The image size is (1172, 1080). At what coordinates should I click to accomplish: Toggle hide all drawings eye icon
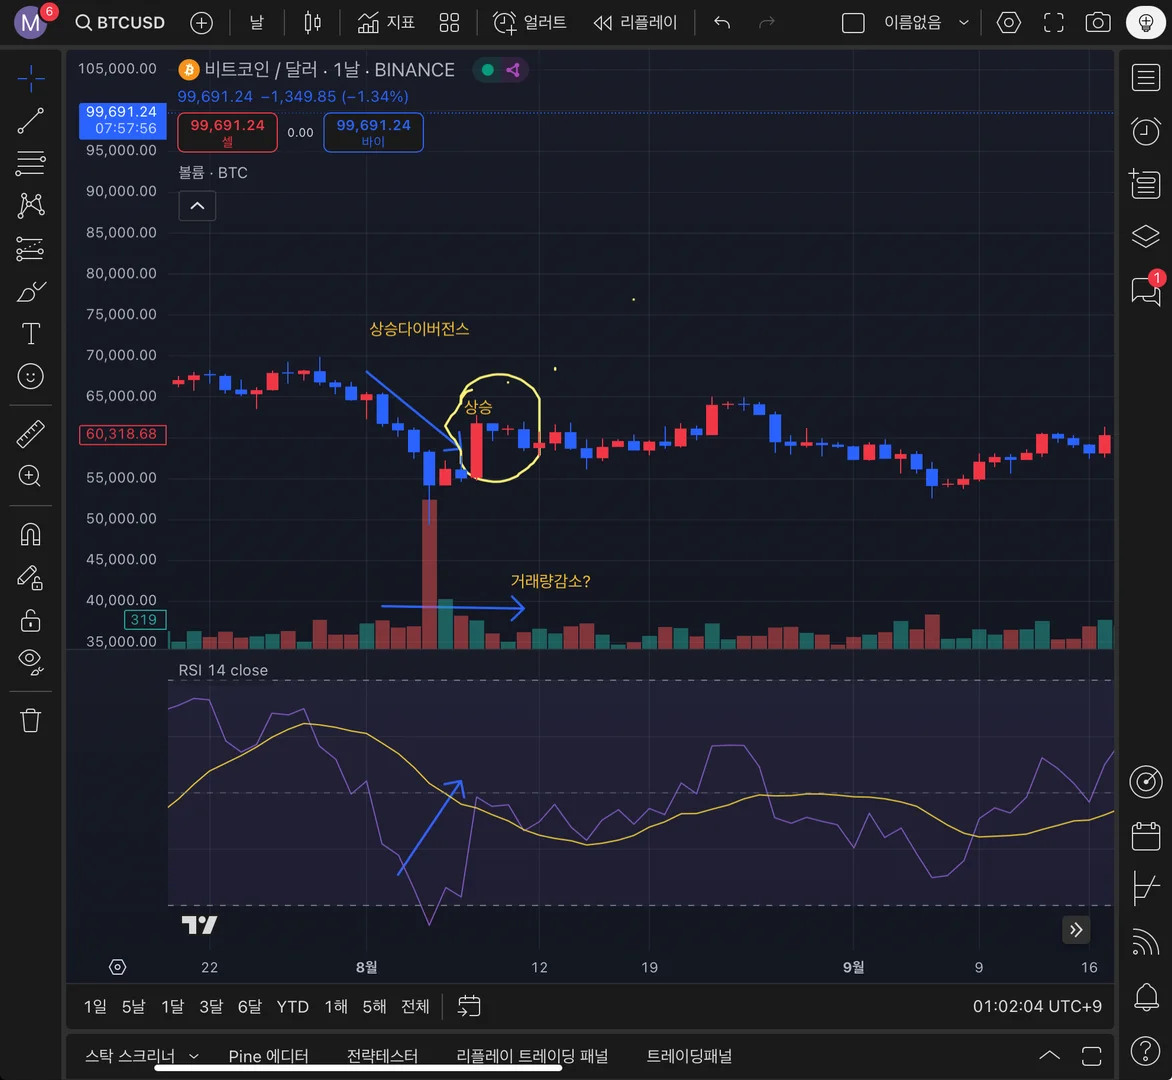click(31, 662)
